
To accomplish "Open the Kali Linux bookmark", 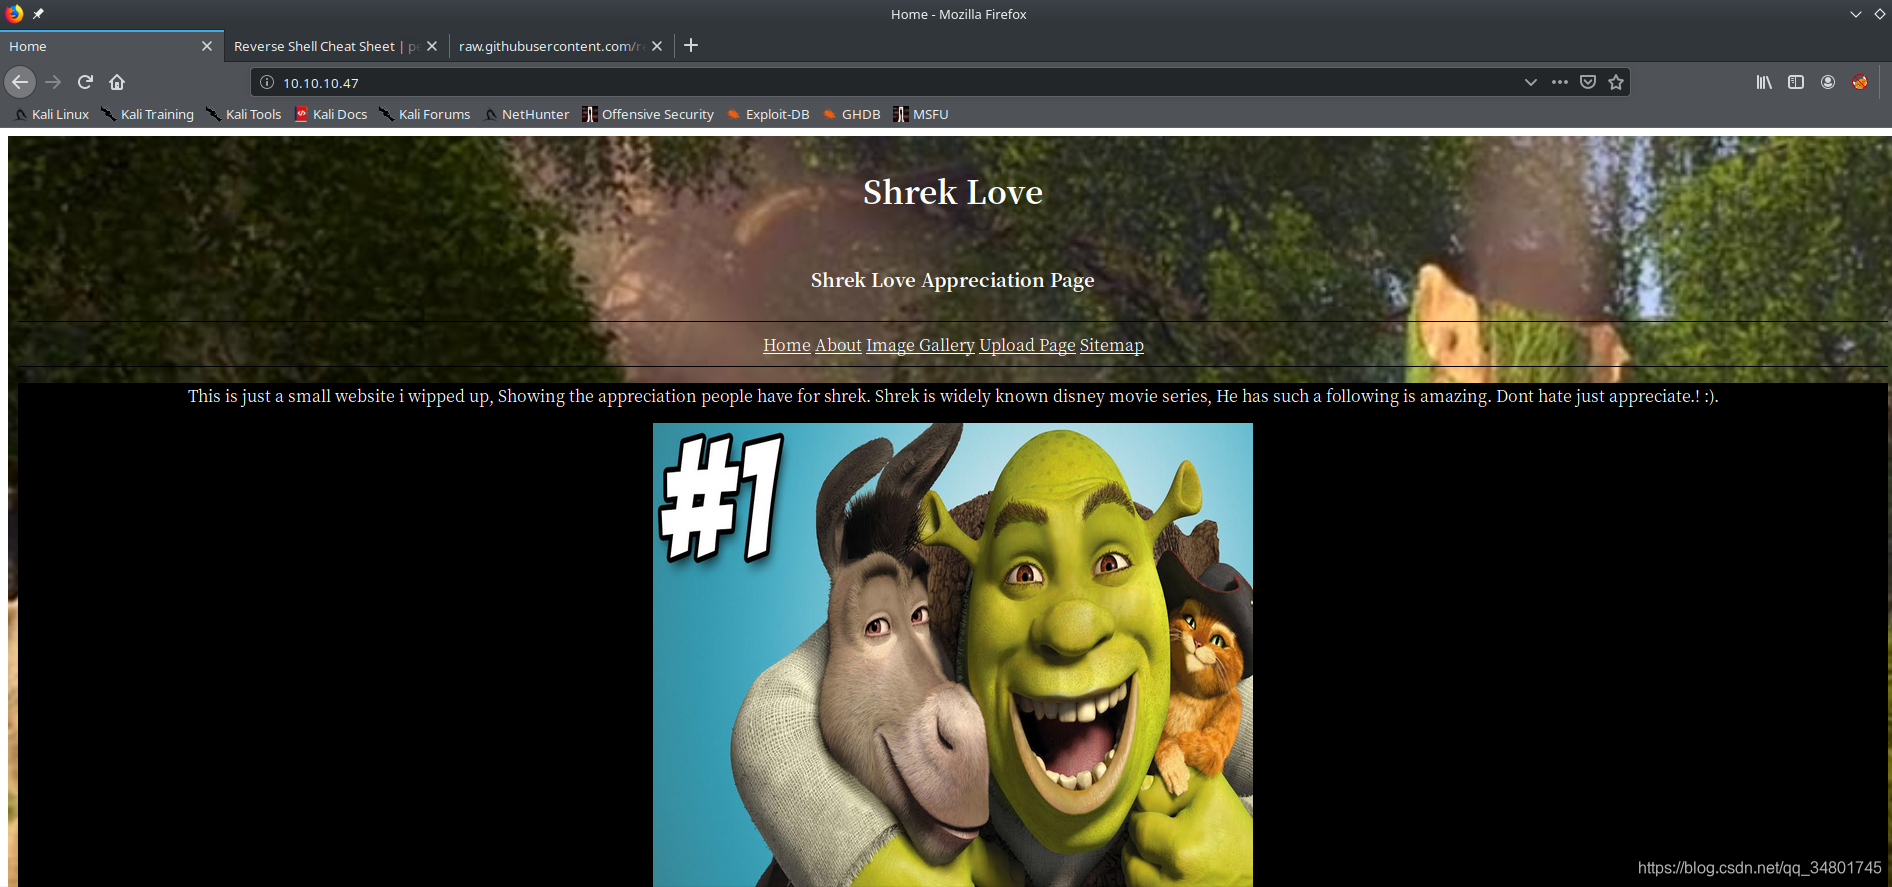I will point(52,114).
